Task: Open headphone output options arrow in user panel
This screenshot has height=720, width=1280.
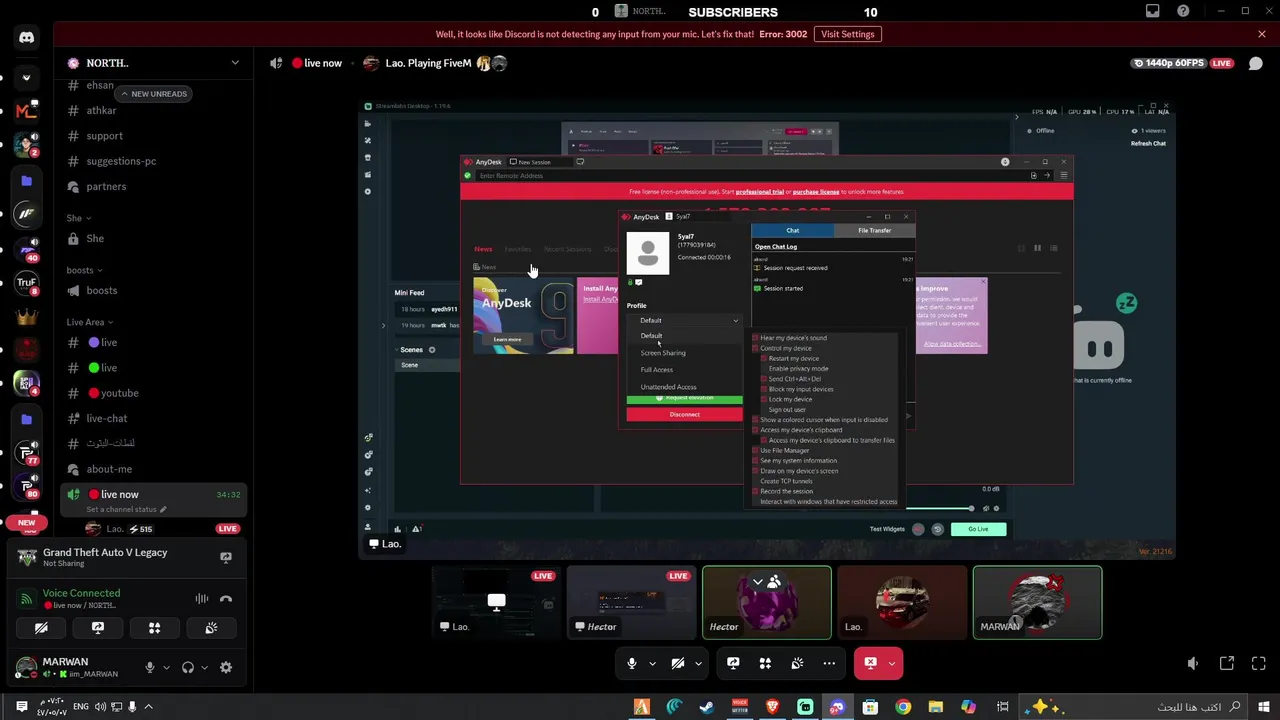Action: (204, 667)
